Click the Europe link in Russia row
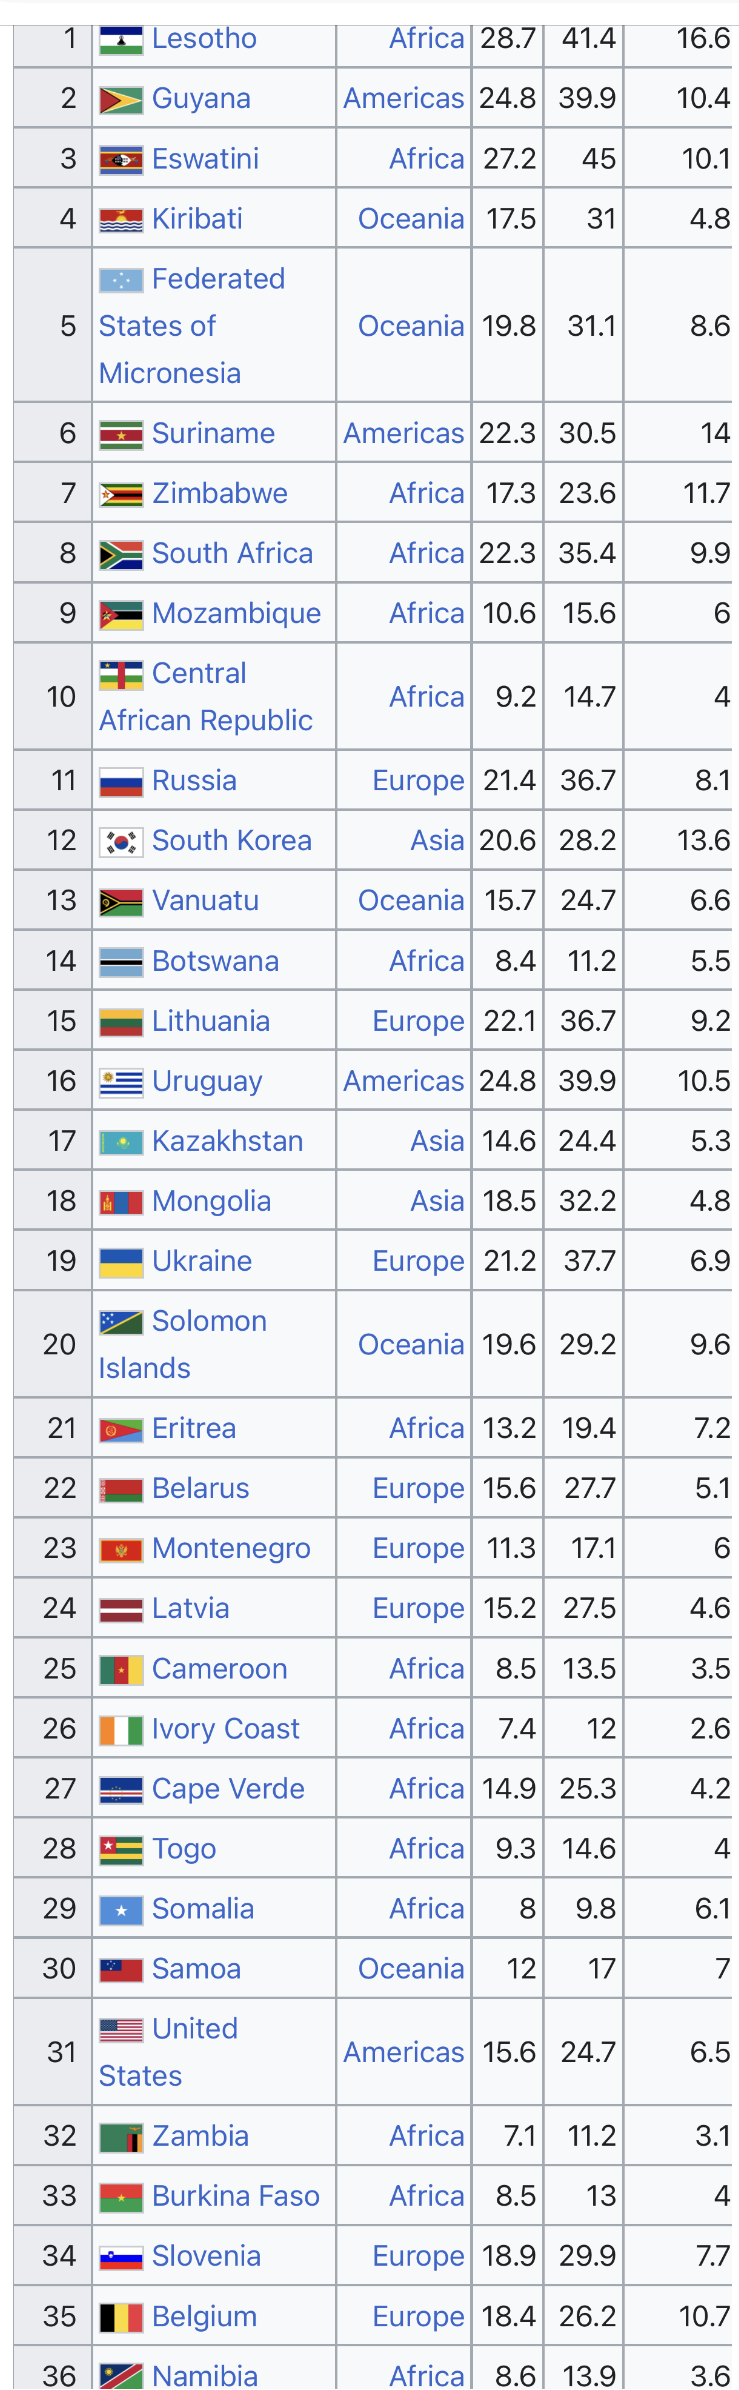 (x=418, y=780)
